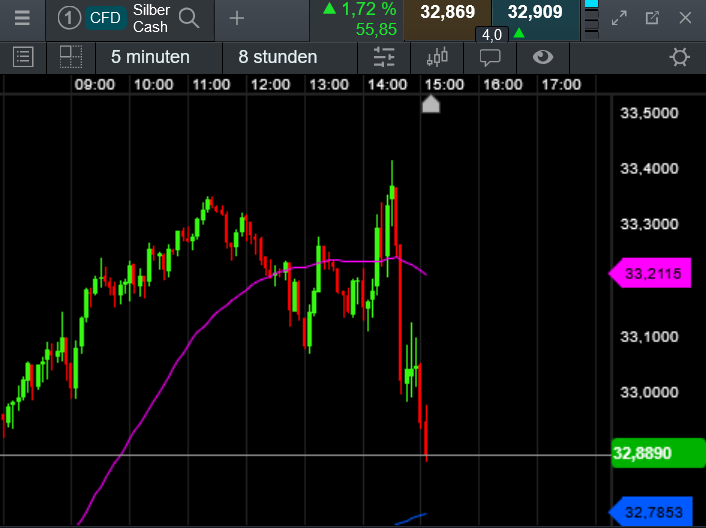Open the chart layout grid icon

click(71, 57)
